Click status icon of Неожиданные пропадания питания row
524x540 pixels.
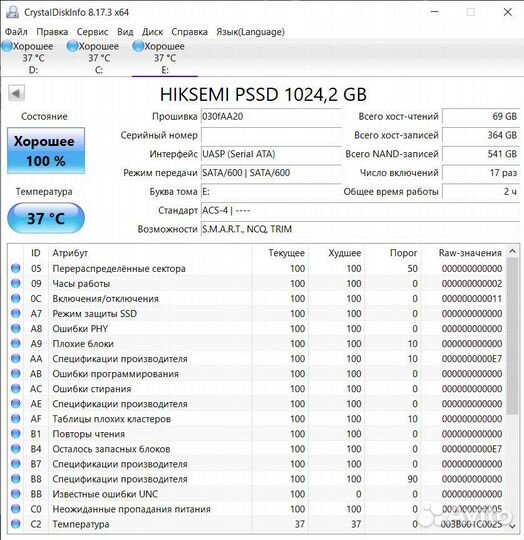coord(16,509)
